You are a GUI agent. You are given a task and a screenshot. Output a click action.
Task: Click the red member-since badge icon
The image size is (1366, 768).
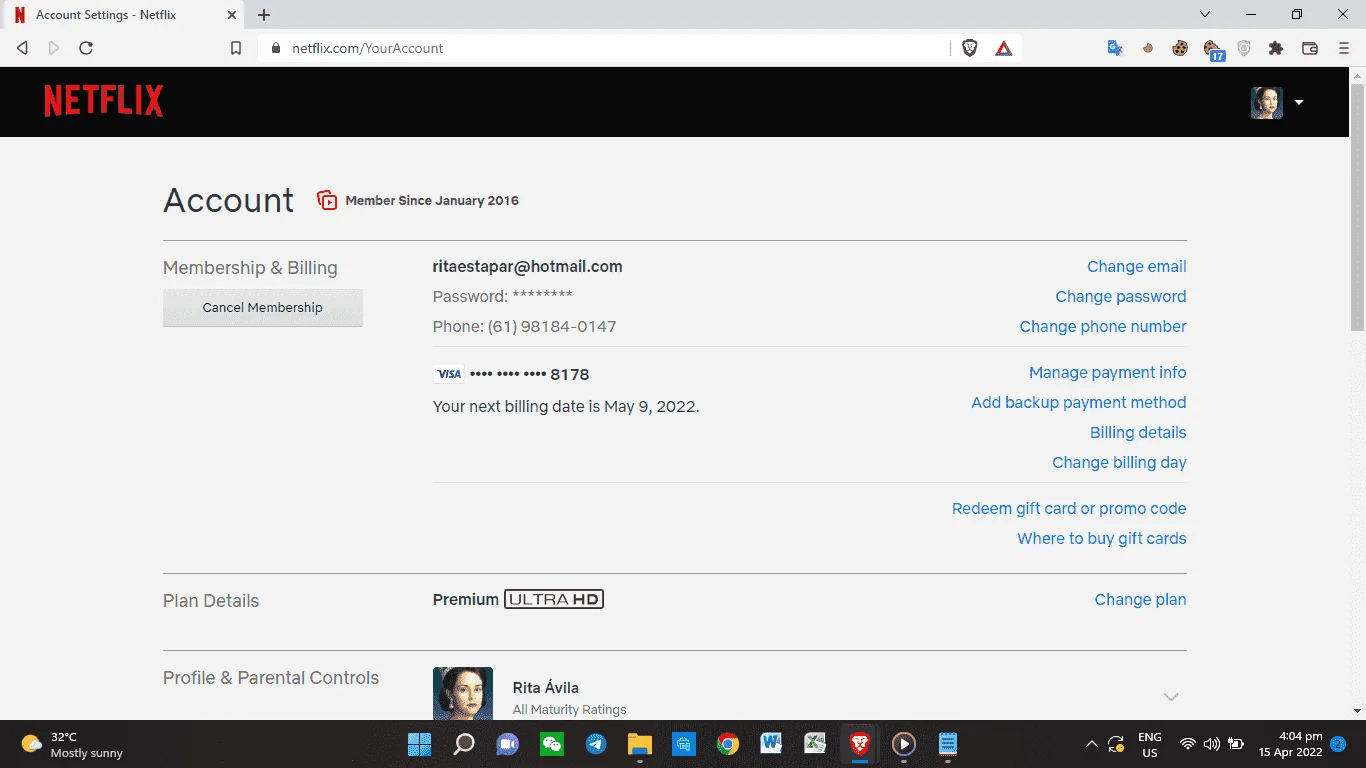(327, 200)
